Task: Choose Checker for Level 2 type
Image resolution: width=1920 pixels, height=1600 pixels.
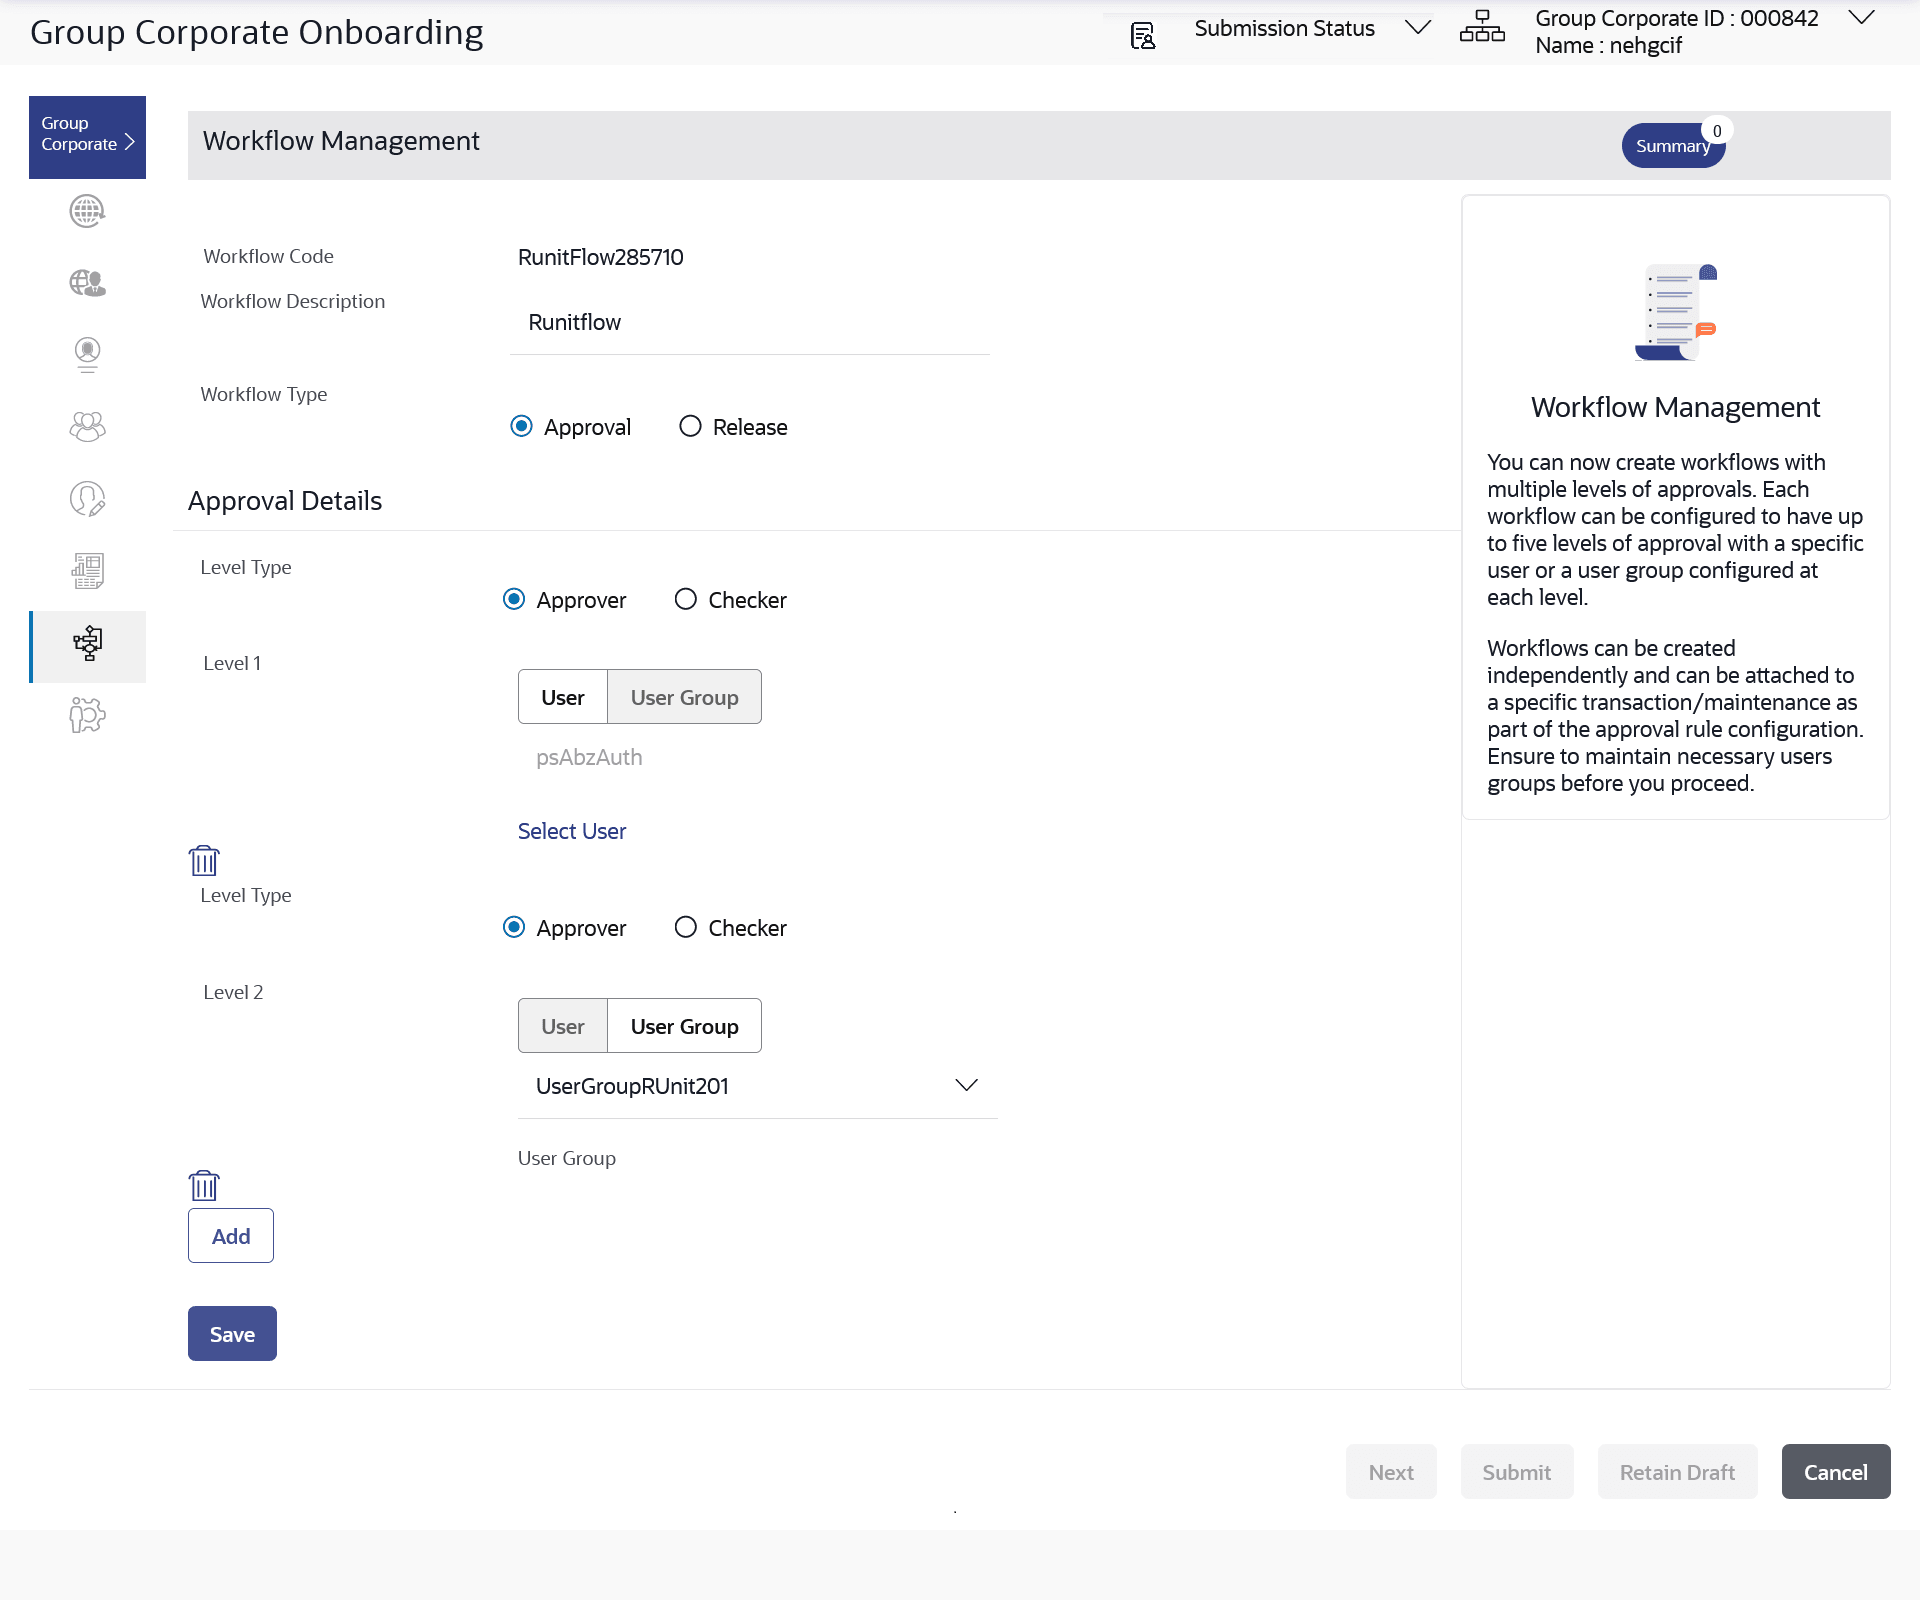Action: [685, 928]
